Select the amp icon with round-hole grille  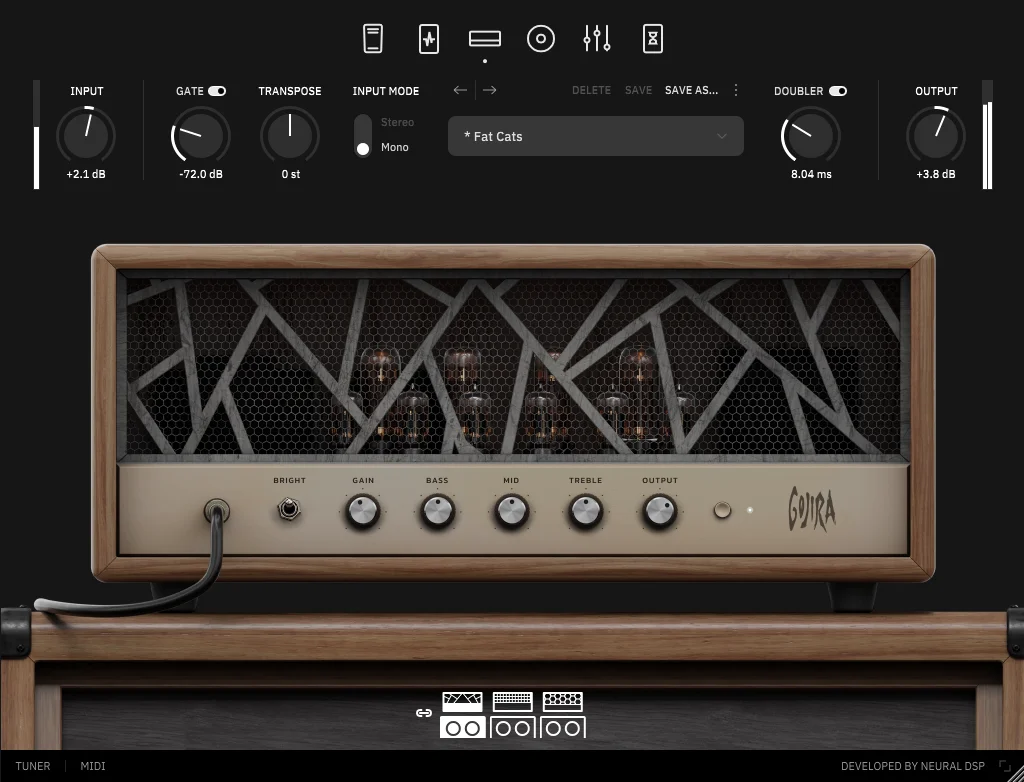coord(563,702)
